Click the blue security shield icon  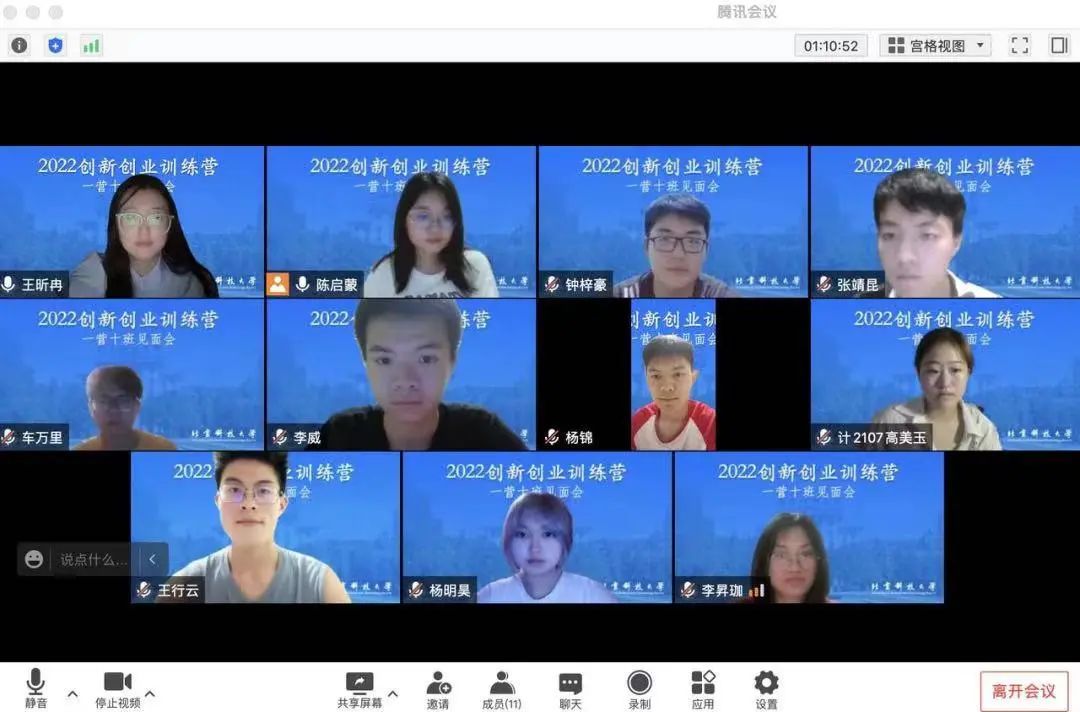point(55,45)
